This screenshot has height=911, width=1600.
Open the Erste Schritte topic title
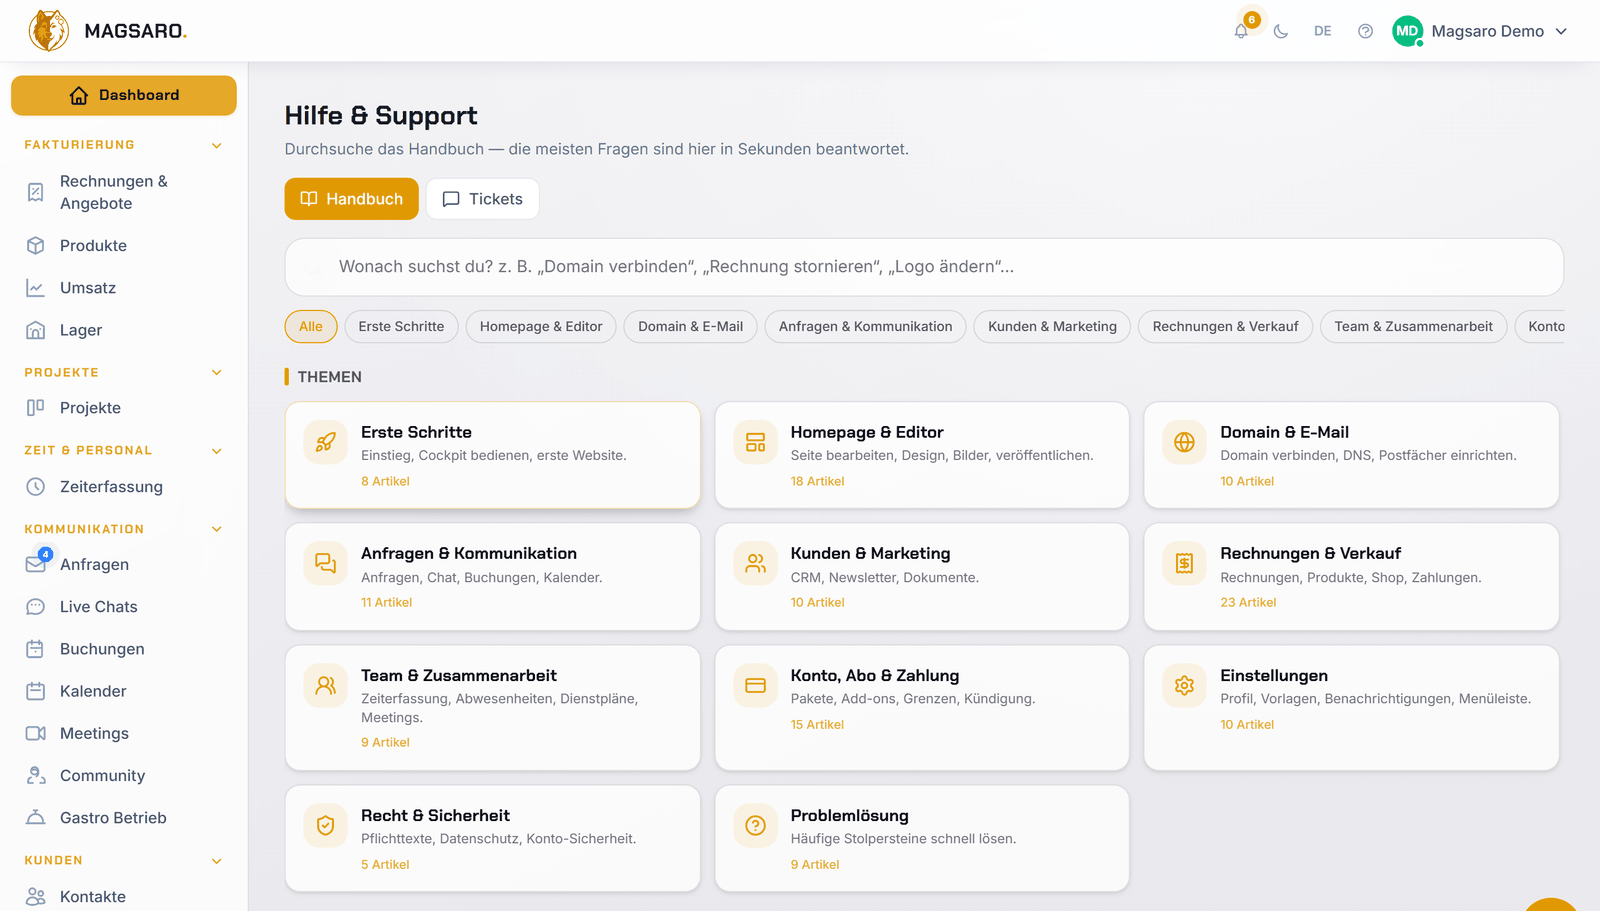click(x=416, y=432)
